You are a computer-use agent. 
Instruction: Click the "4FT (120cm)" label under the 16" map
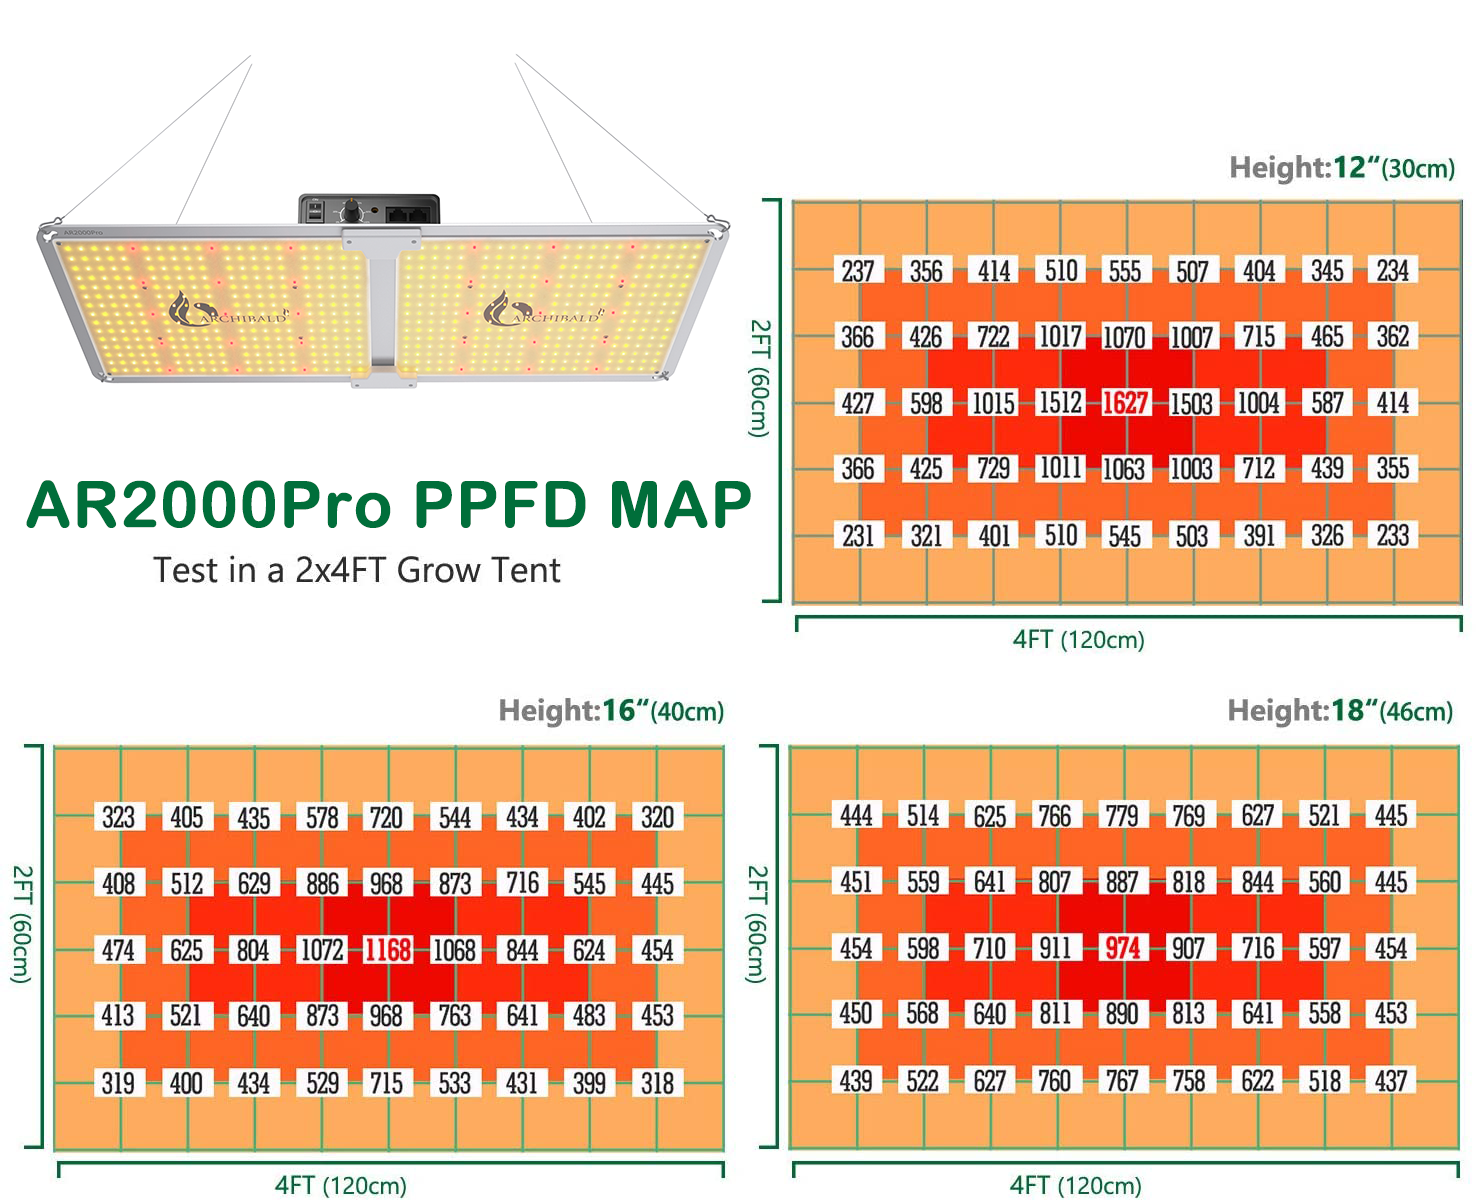pos(341,1186)
